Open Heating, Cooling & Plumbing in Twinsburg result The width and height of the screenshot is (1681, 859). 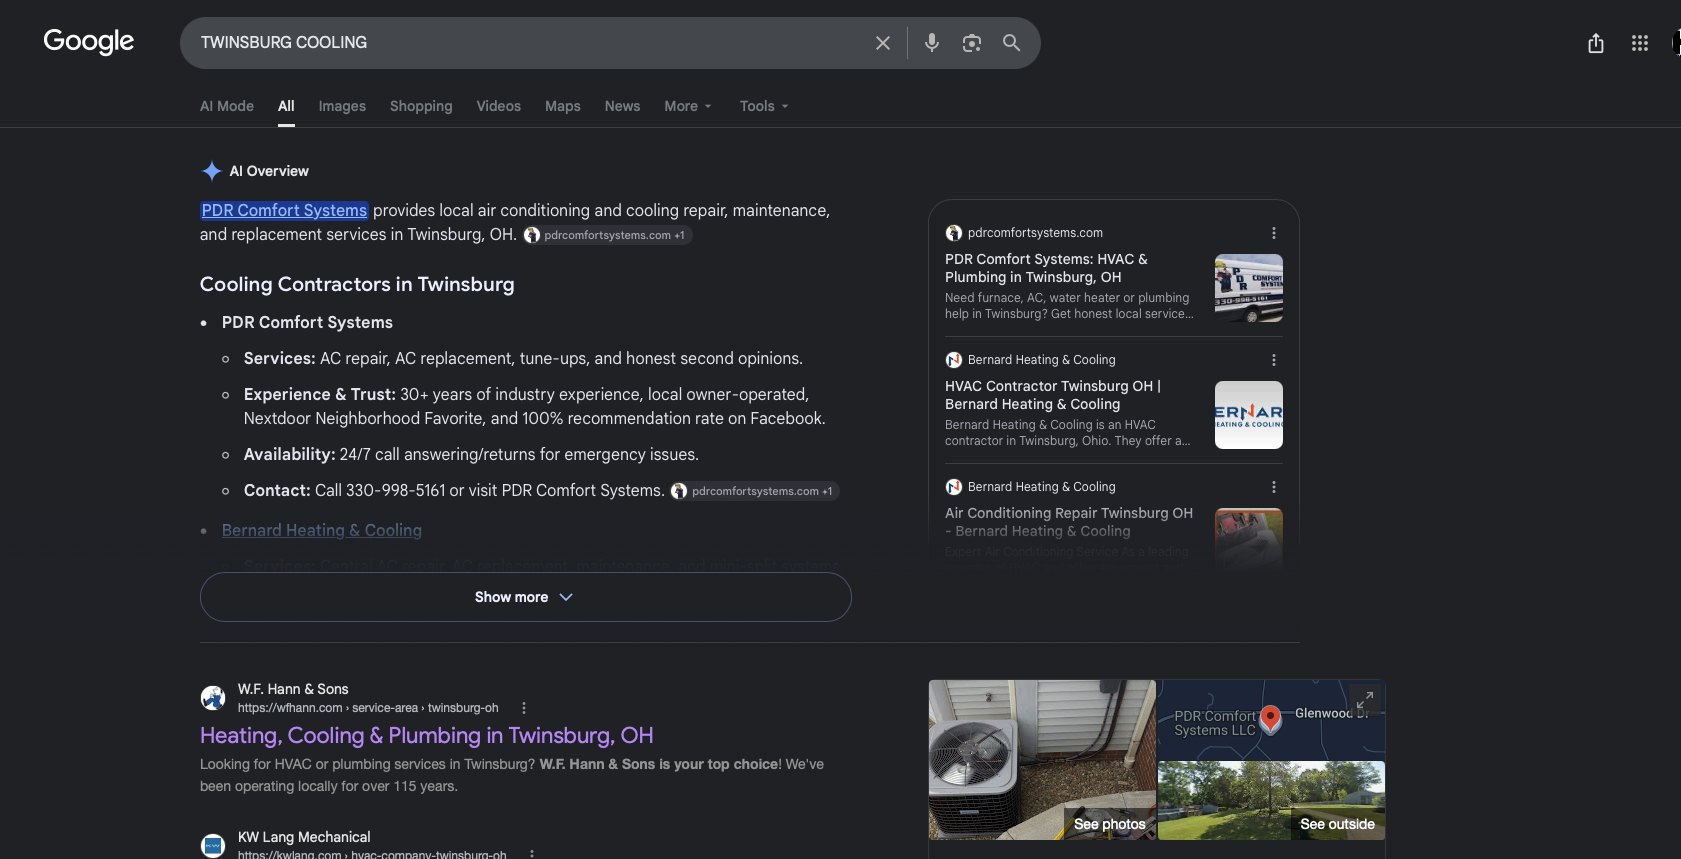427,736
